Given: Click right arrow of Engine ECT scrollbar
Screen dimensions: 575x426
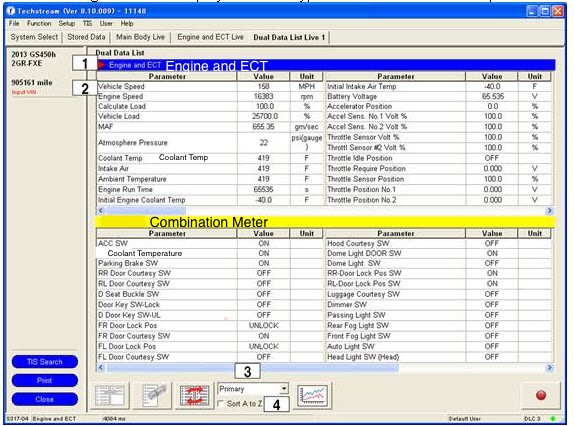Looking at the screenshot, I should 549,210.
